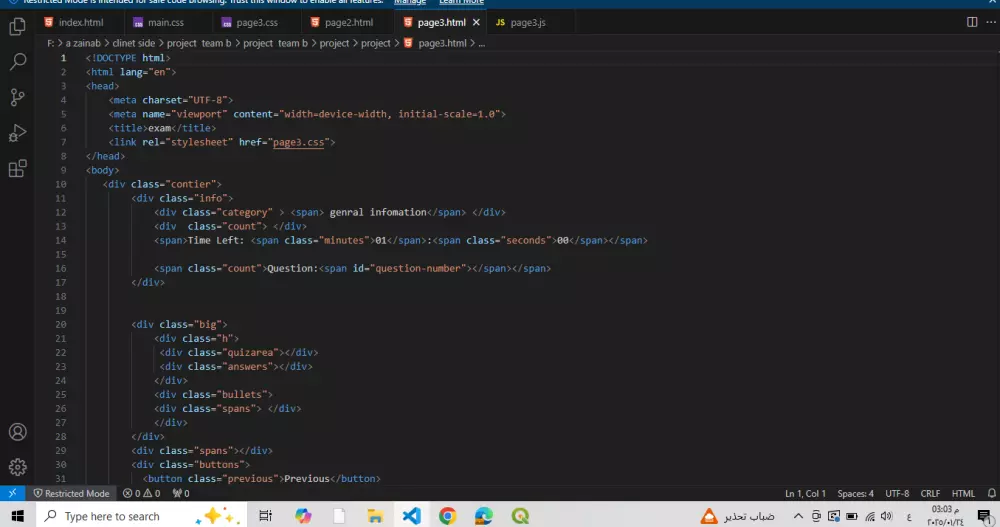Click the 'quizarea' class value on line 22
The image size is (1000, 527).
[x=251, y=352]
